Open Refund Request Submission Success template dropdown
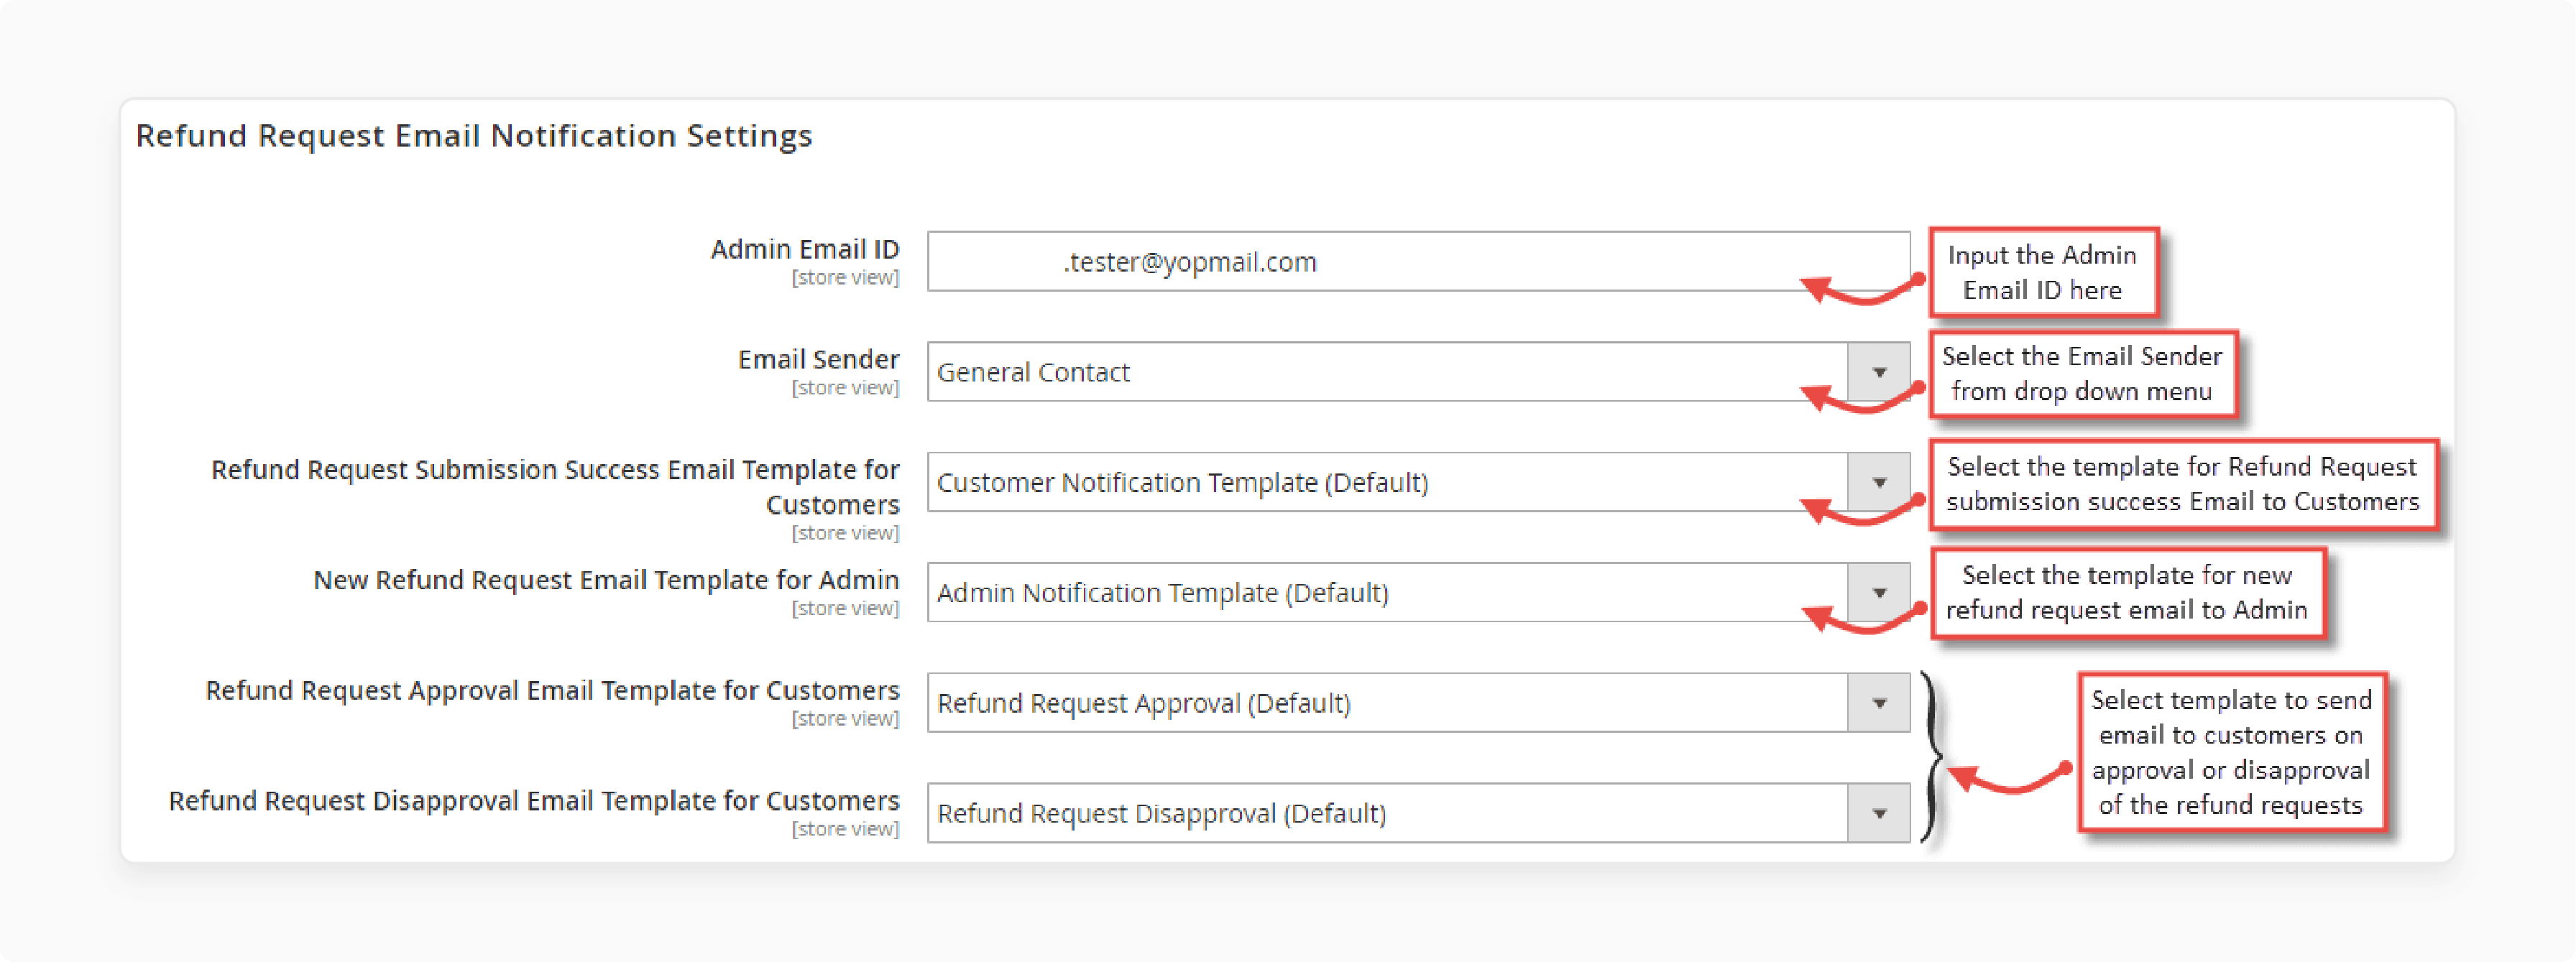 tap(1418, 482)
